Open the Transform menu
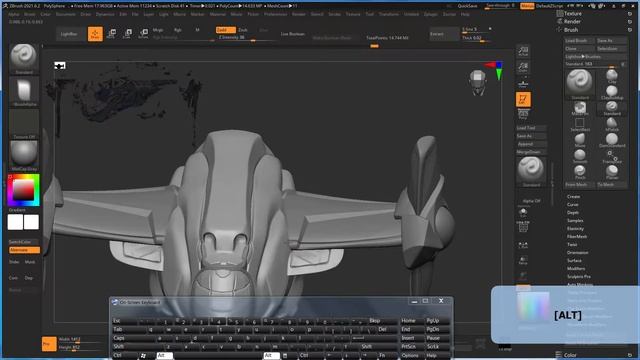The width and height of the screenshot is (640, 360). [388, 14]
